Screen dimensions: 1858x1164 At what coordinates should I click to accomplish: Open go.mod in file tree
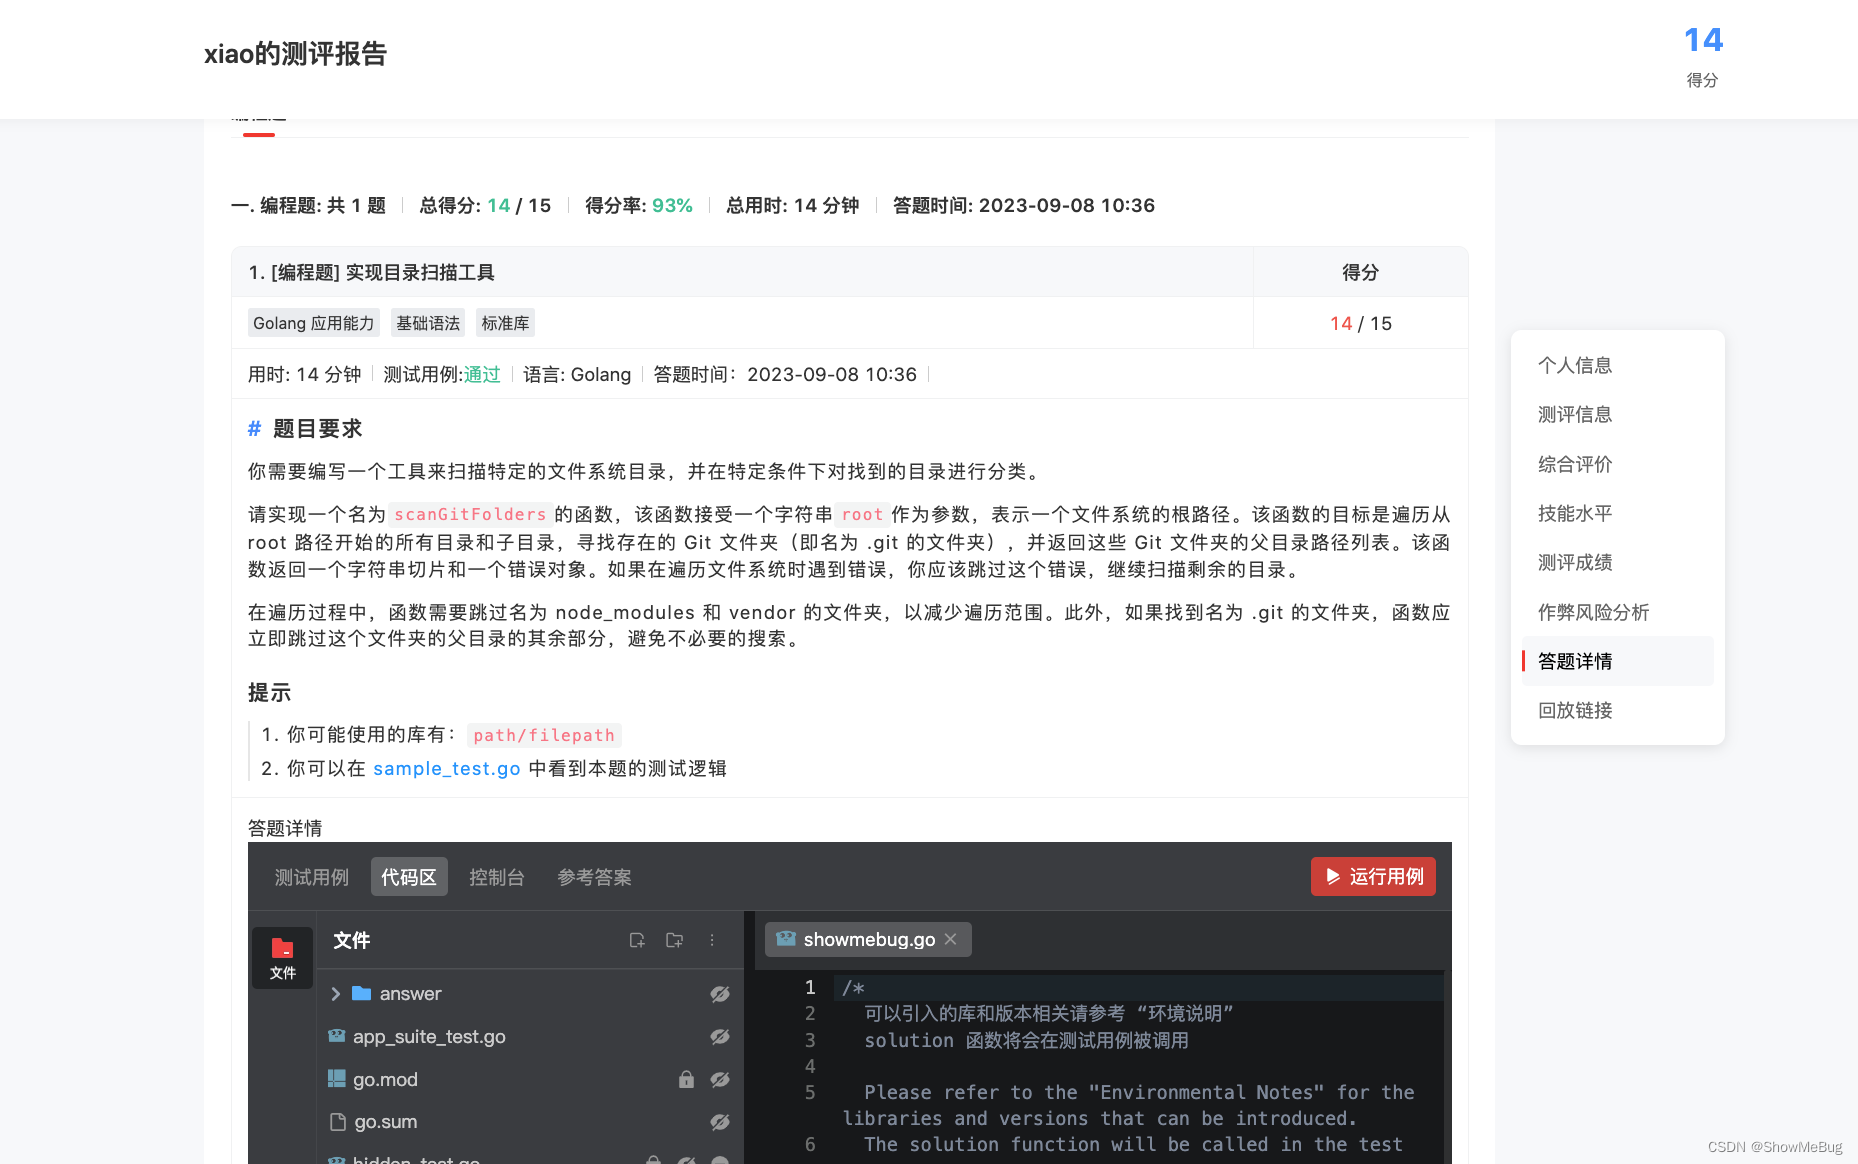point(385,1079)
